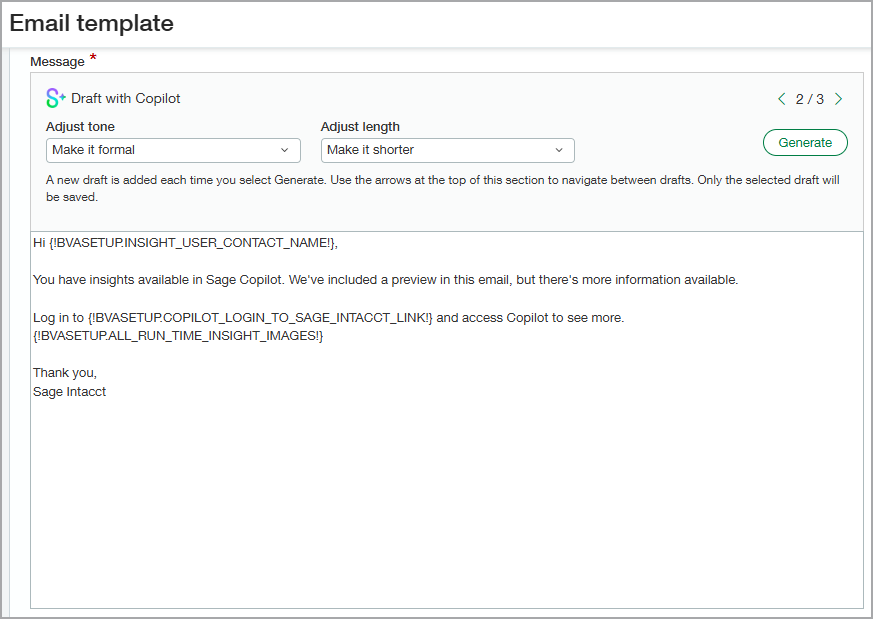Click the Sage Copilot sparkle icon
873x619 pixels.
53,97
